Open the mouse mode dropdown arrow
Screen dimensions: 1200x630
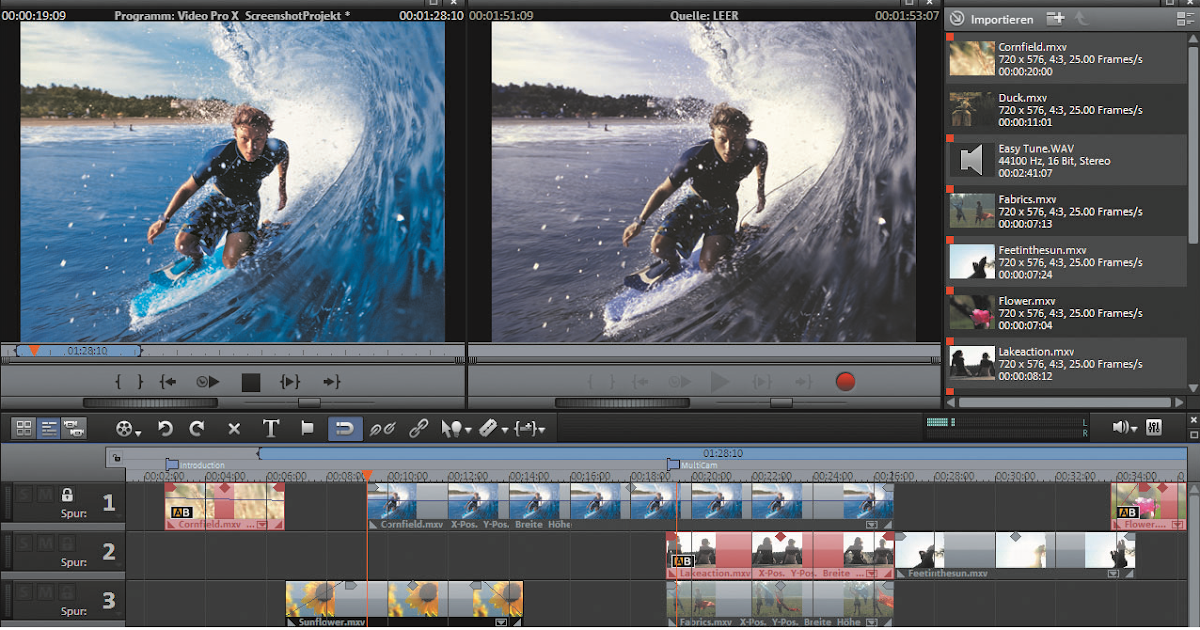tap(470, 429)
